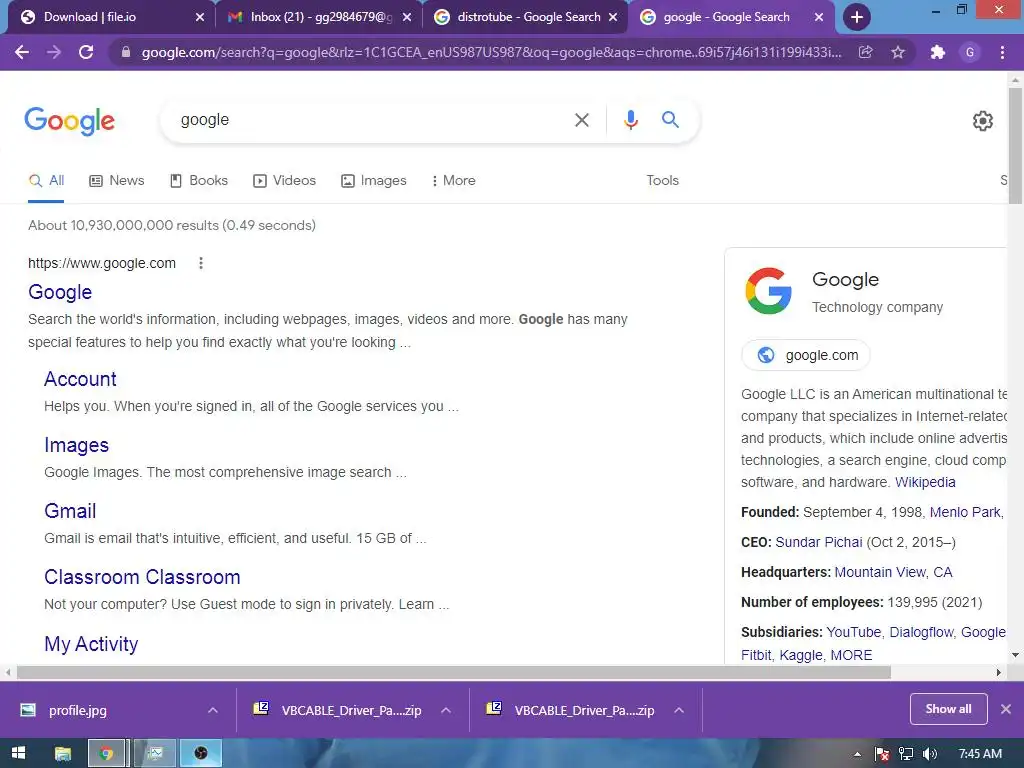The width and height of the screenshot is (1024, 768).
Task: Open File Explorer from the taskbar
Action: (x=63, y=754)
